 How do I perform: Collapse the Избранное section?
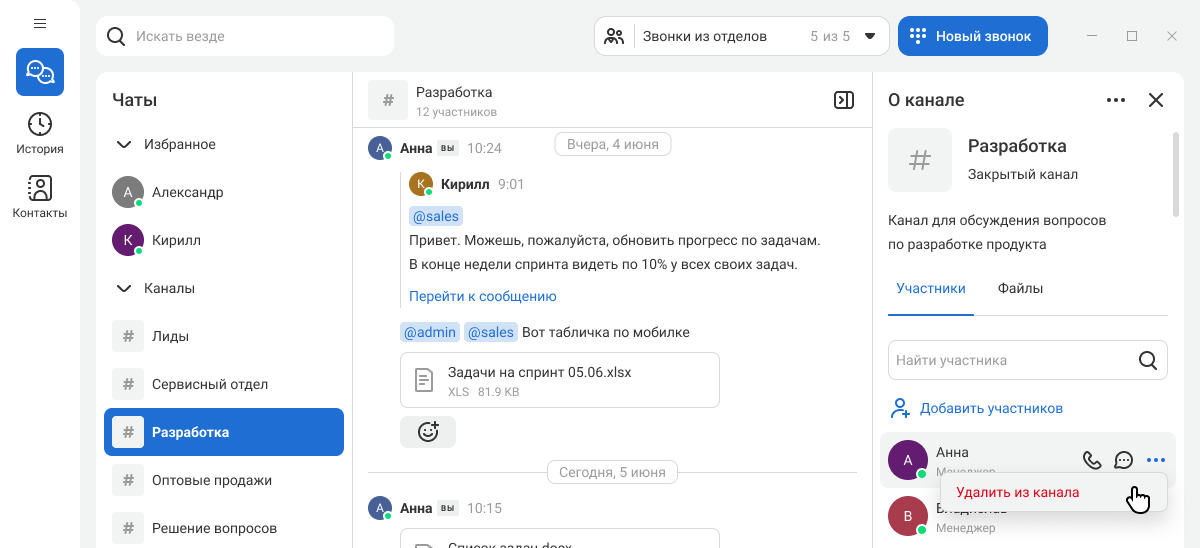pos(124,145)
